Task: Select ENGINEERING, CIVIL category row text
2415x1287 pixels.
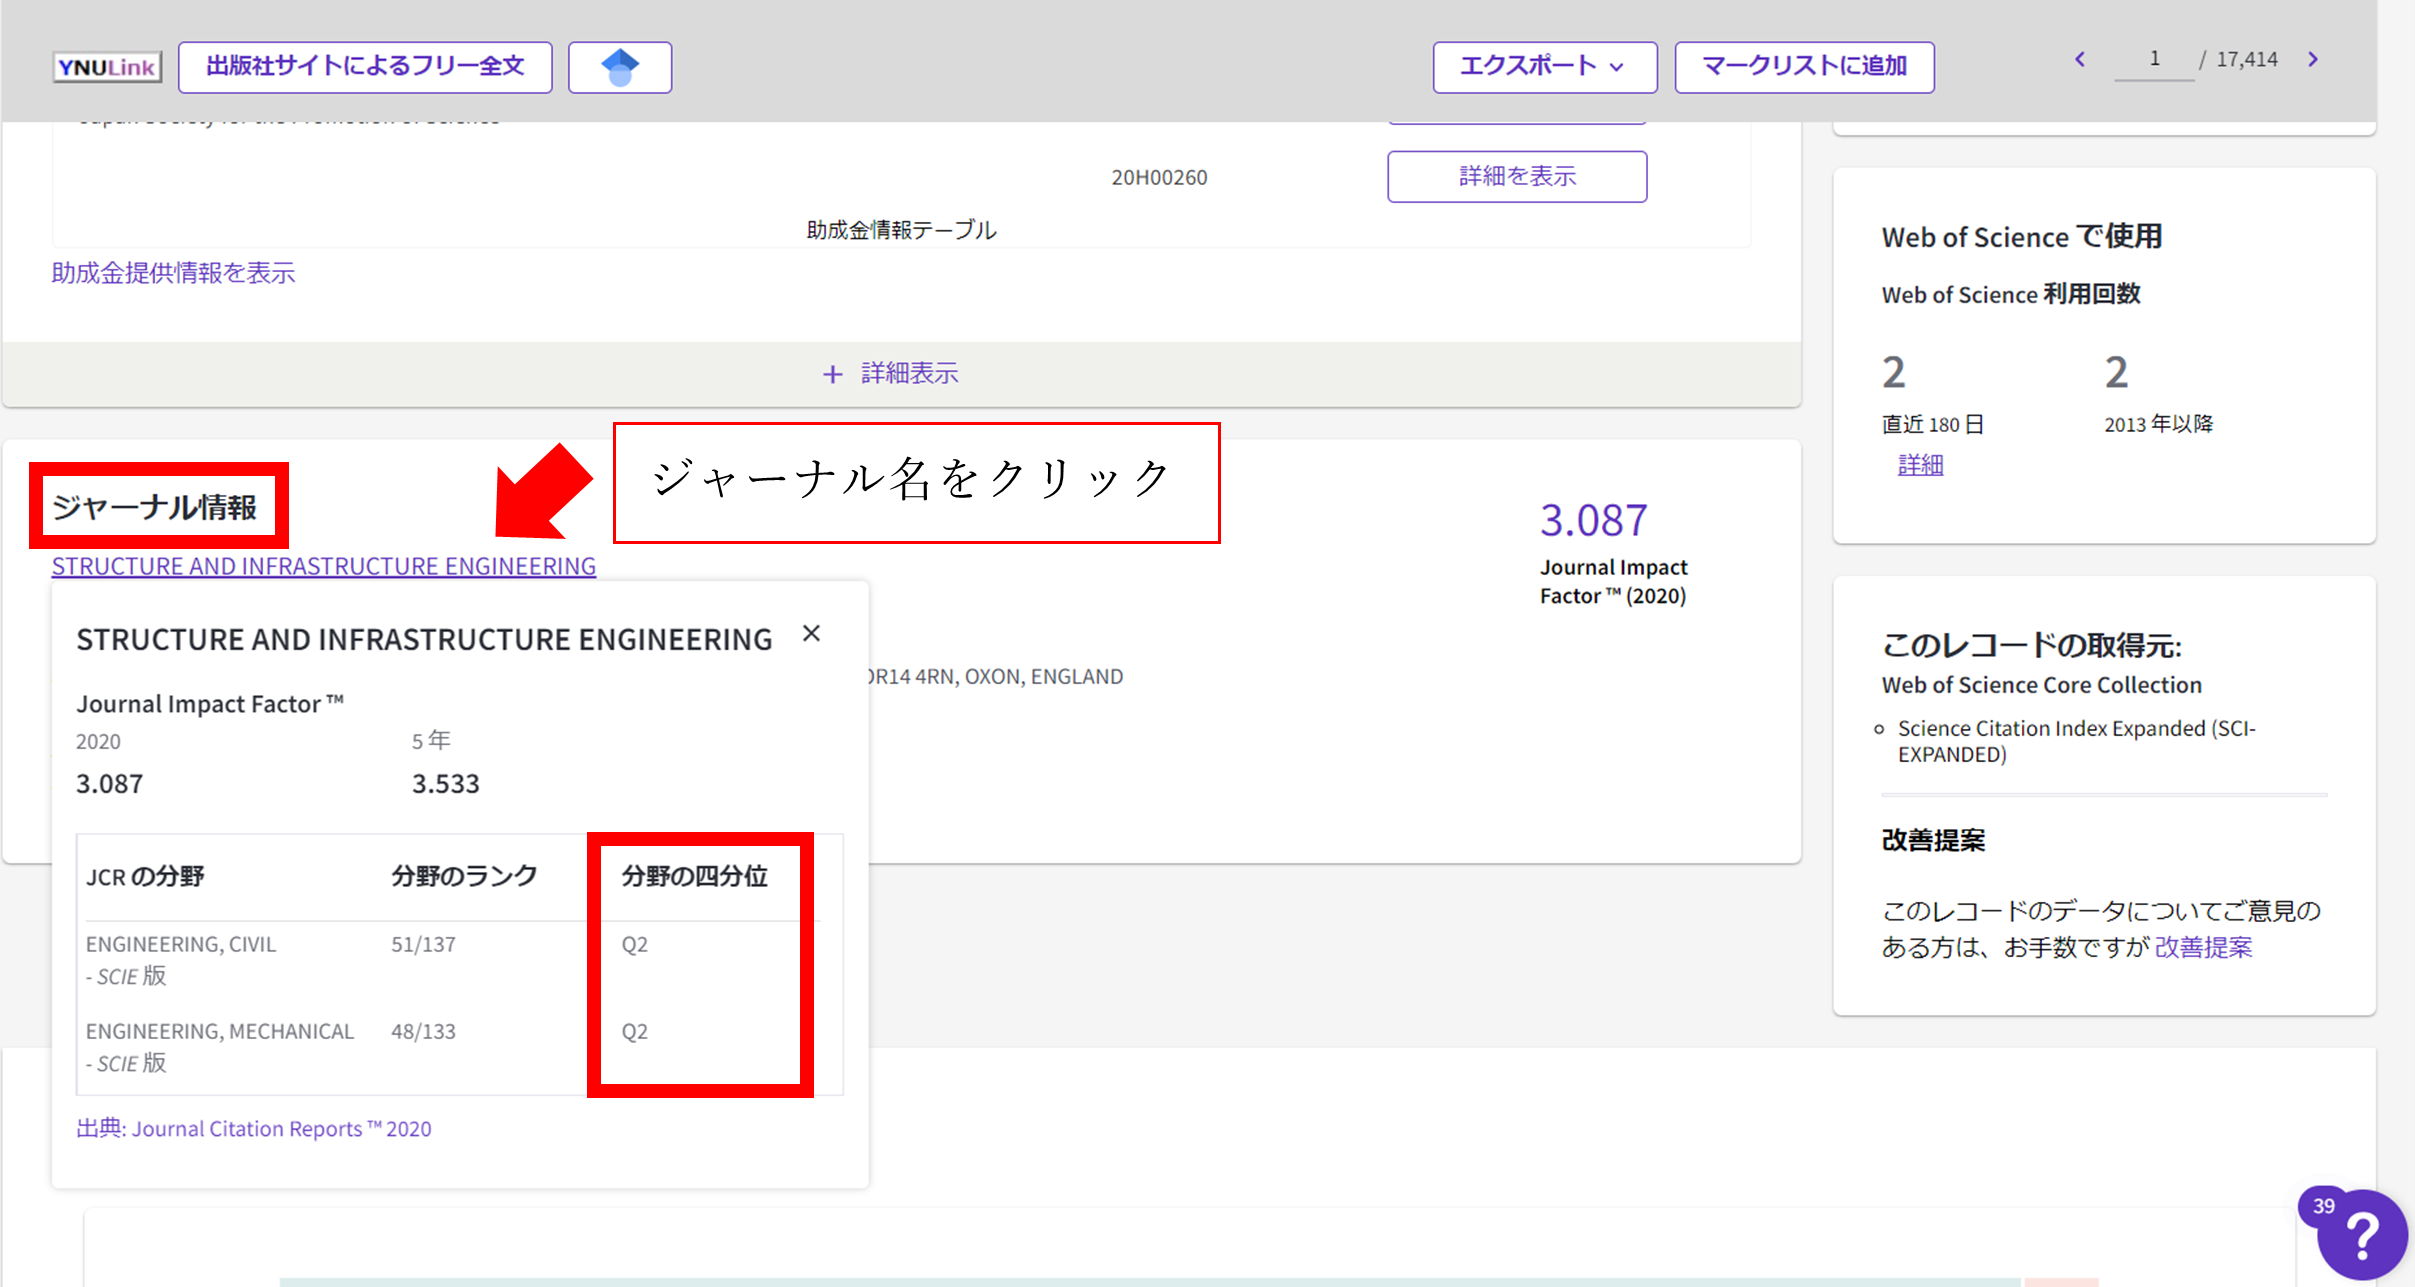Action: pos(181,944)
